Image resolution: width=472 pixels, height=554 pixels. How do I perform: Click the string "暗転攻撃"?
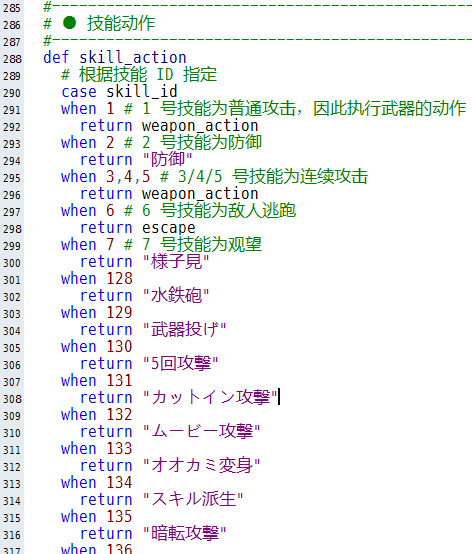point(184,533)
